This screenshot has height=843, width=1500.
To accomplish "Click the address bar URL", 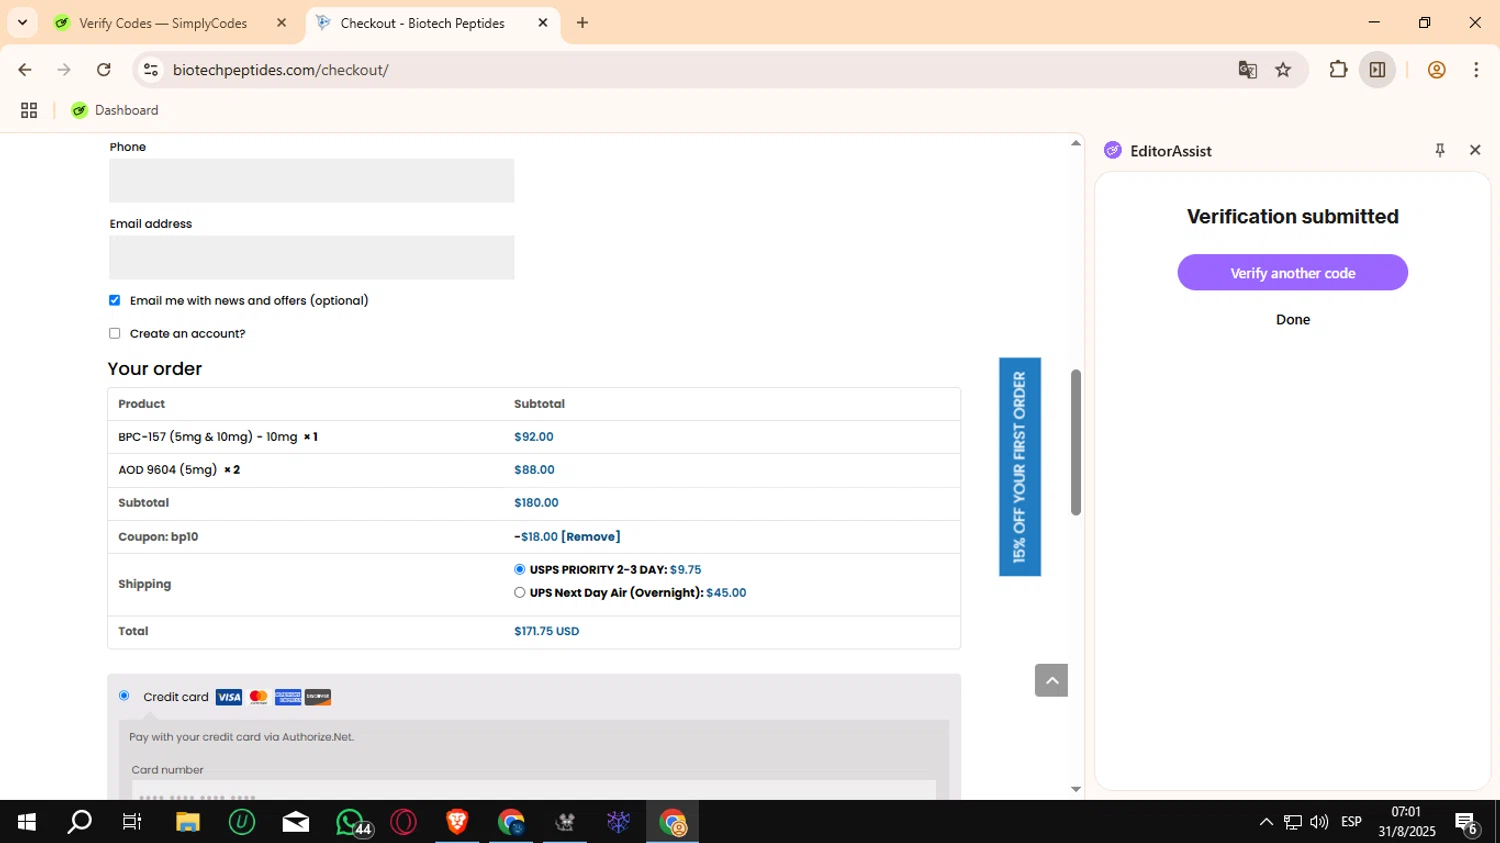I will [x=280, y=70].
